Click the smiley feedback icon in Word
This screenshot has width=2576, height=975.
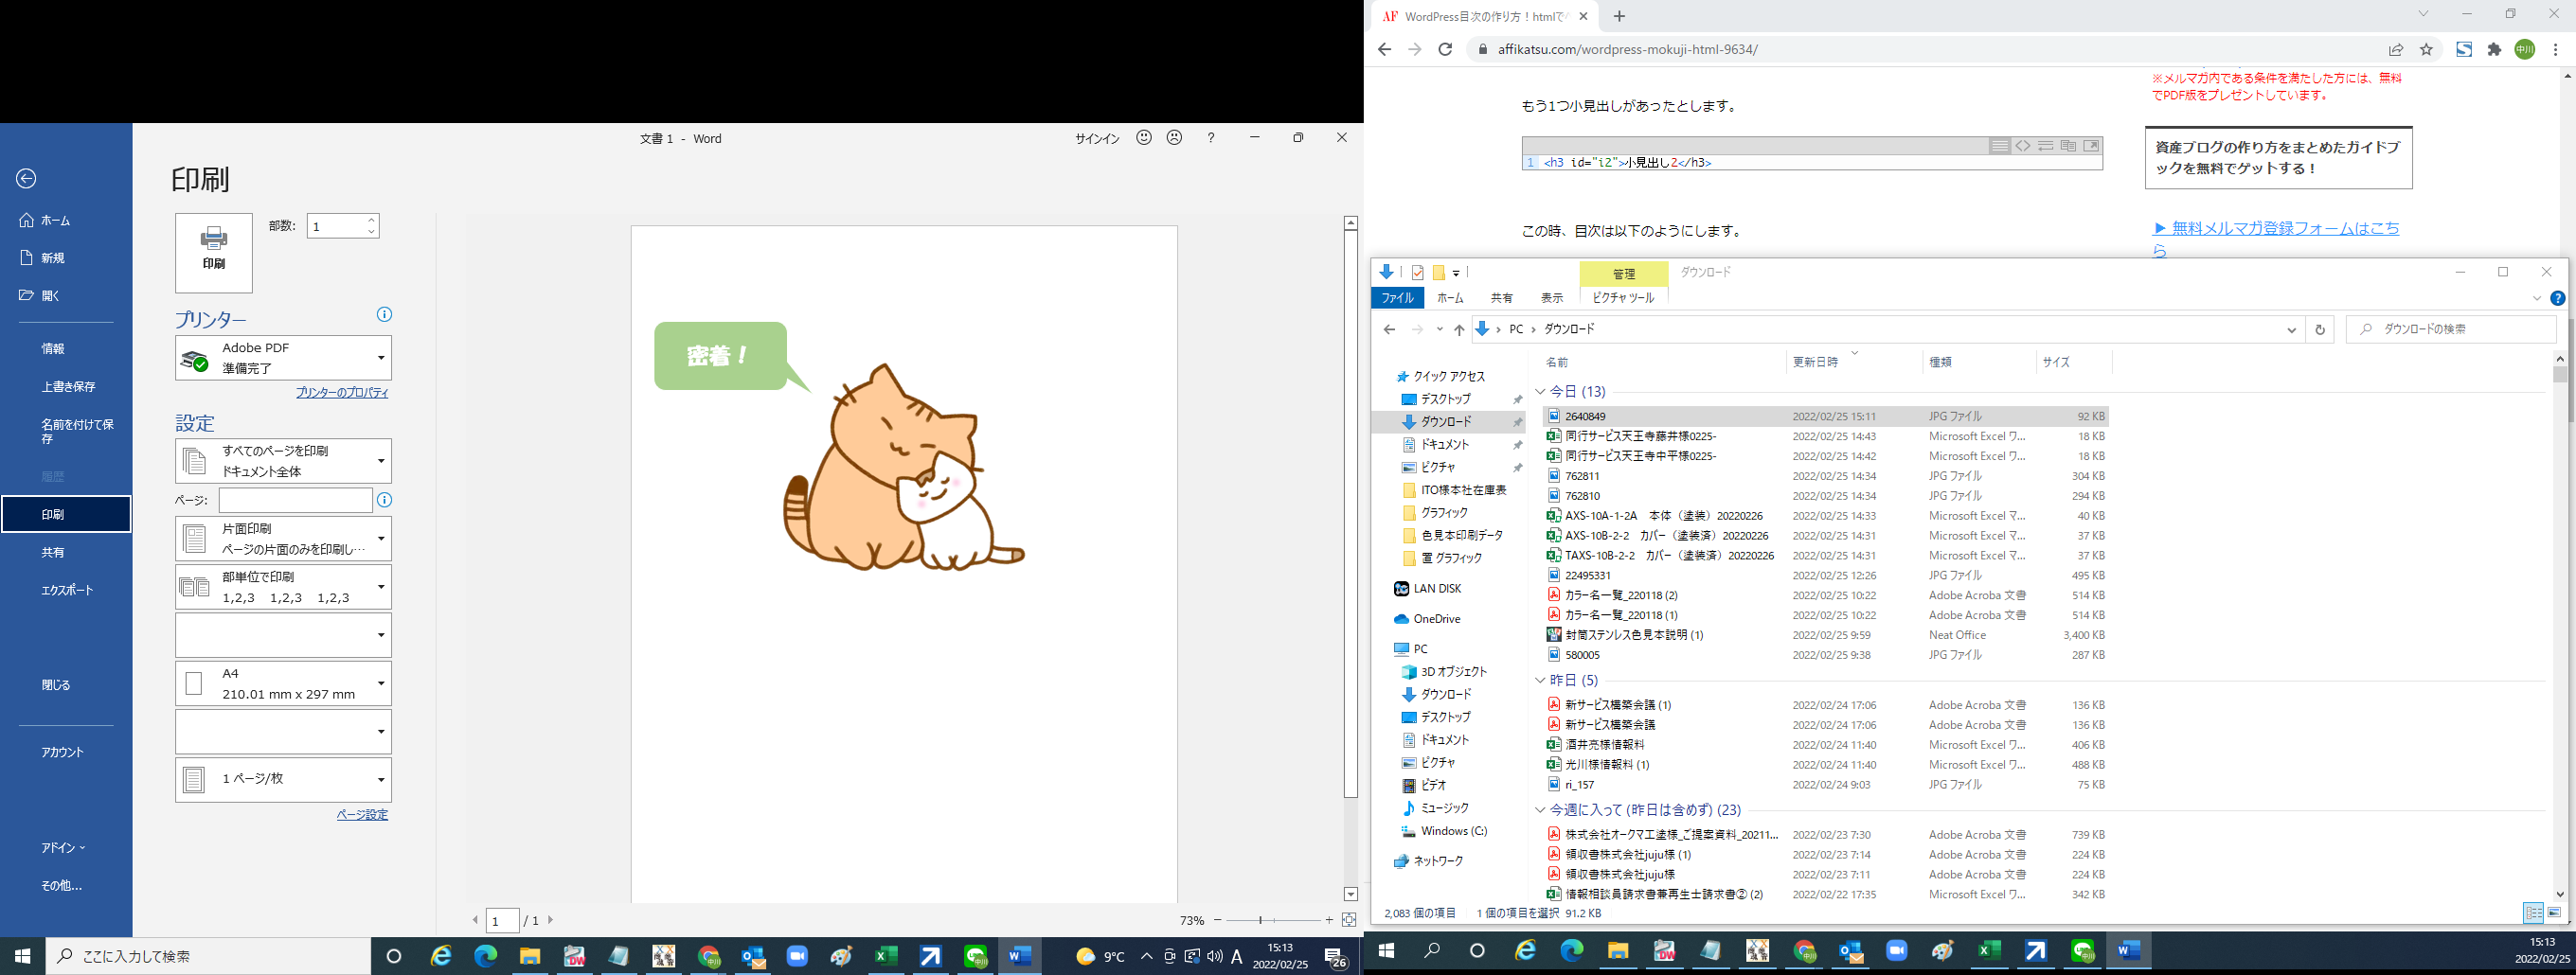pos(1144,138)
